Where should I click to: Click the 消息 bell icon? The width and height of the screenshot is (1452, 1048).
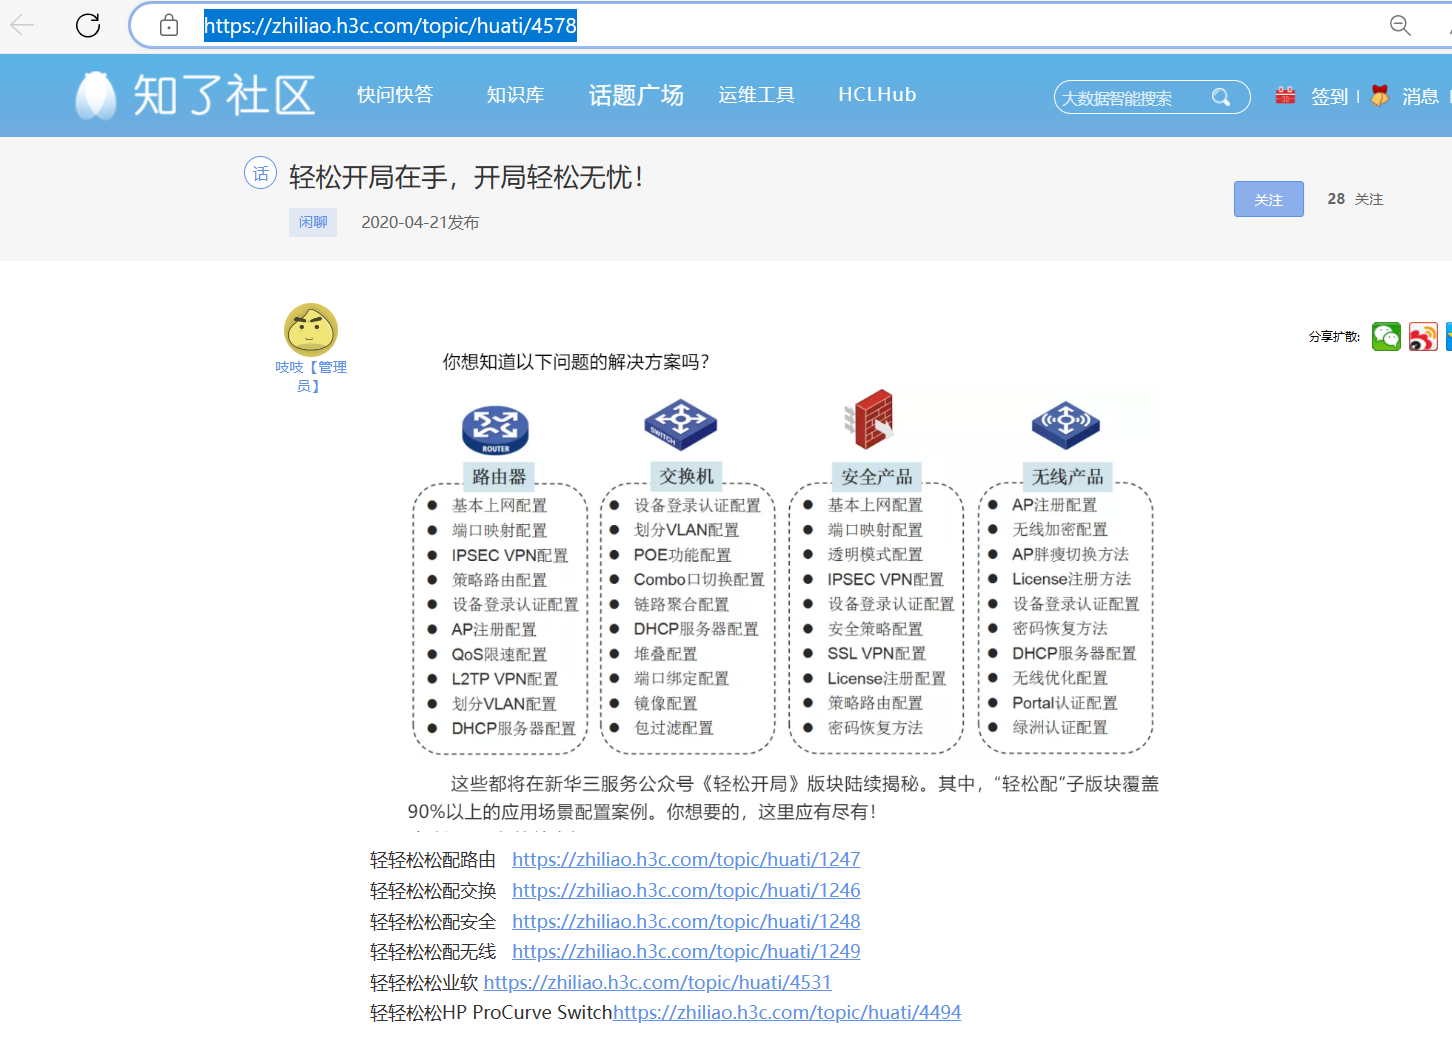tap(1380, 95)
